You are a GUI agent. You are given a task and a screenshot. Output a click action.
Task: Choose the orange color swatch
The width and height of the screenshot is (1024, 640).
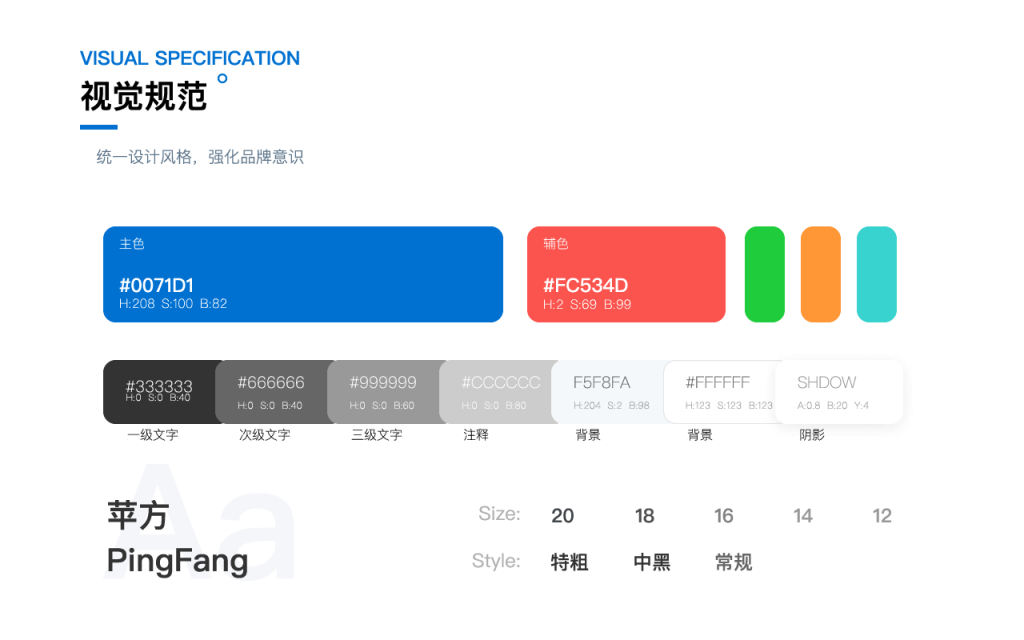click(x=821, y=274)
